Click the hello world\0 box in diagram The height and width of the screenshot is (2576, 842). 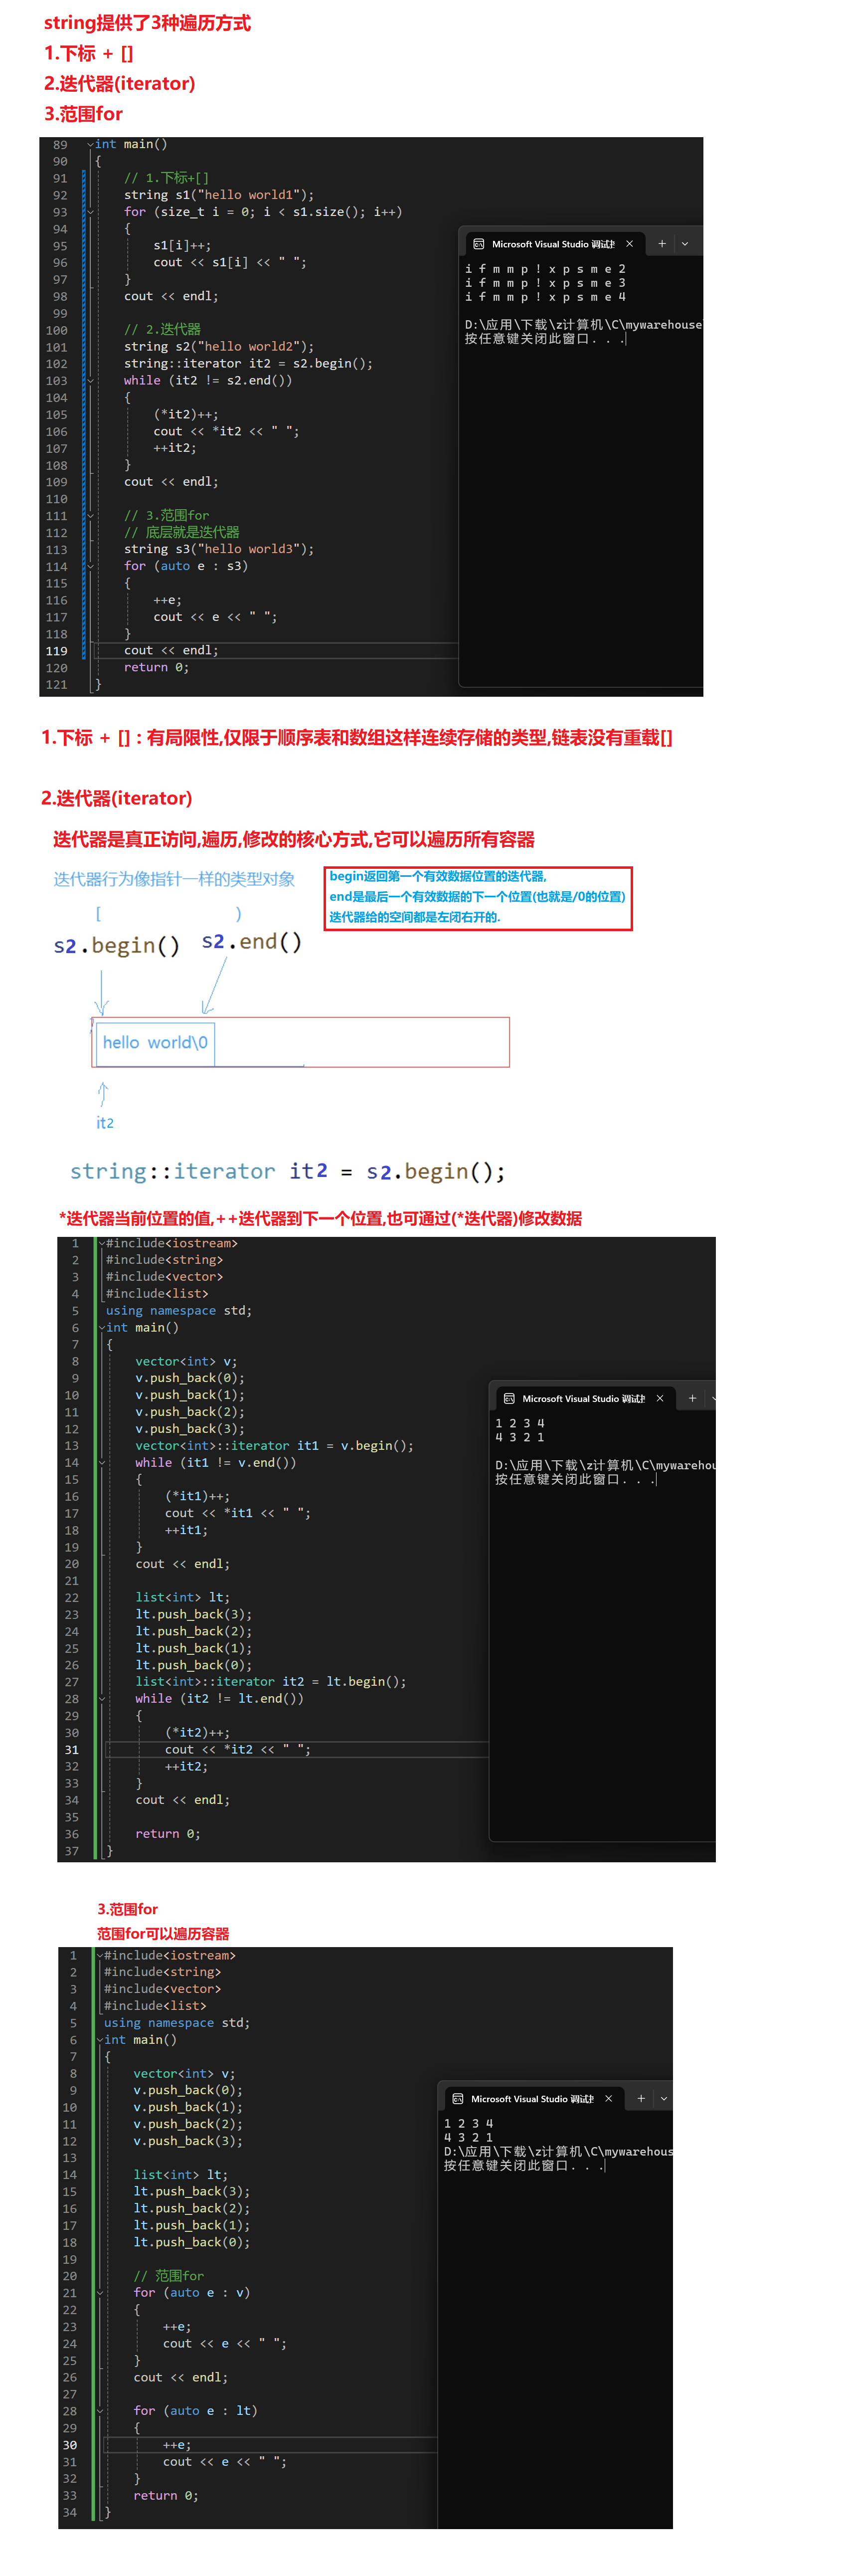tap(155, 1043)
